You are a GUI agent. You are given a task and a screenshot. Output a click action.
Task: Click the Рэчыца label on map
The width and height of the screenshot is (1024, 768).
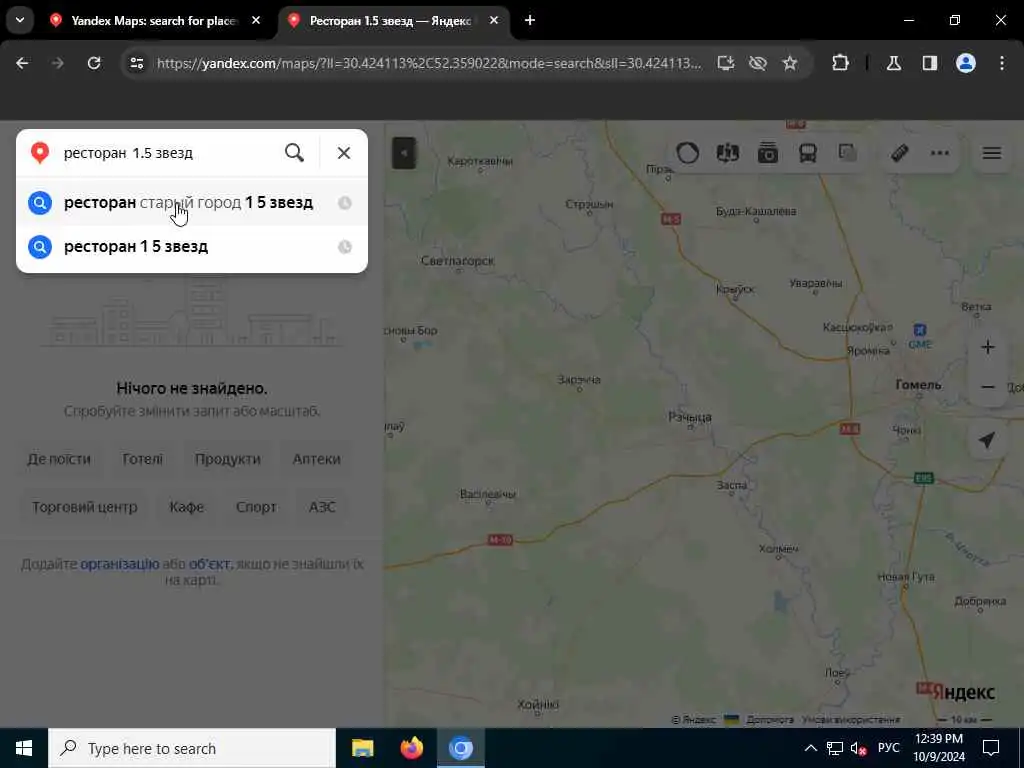tap(690, 417)
